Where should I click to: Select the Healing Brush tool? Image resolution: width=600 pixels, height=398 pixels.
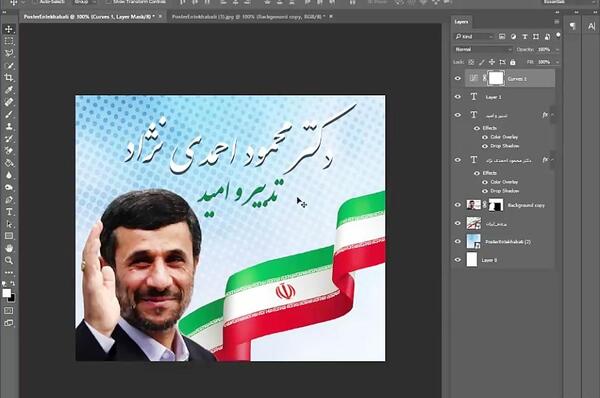point(9,102)
